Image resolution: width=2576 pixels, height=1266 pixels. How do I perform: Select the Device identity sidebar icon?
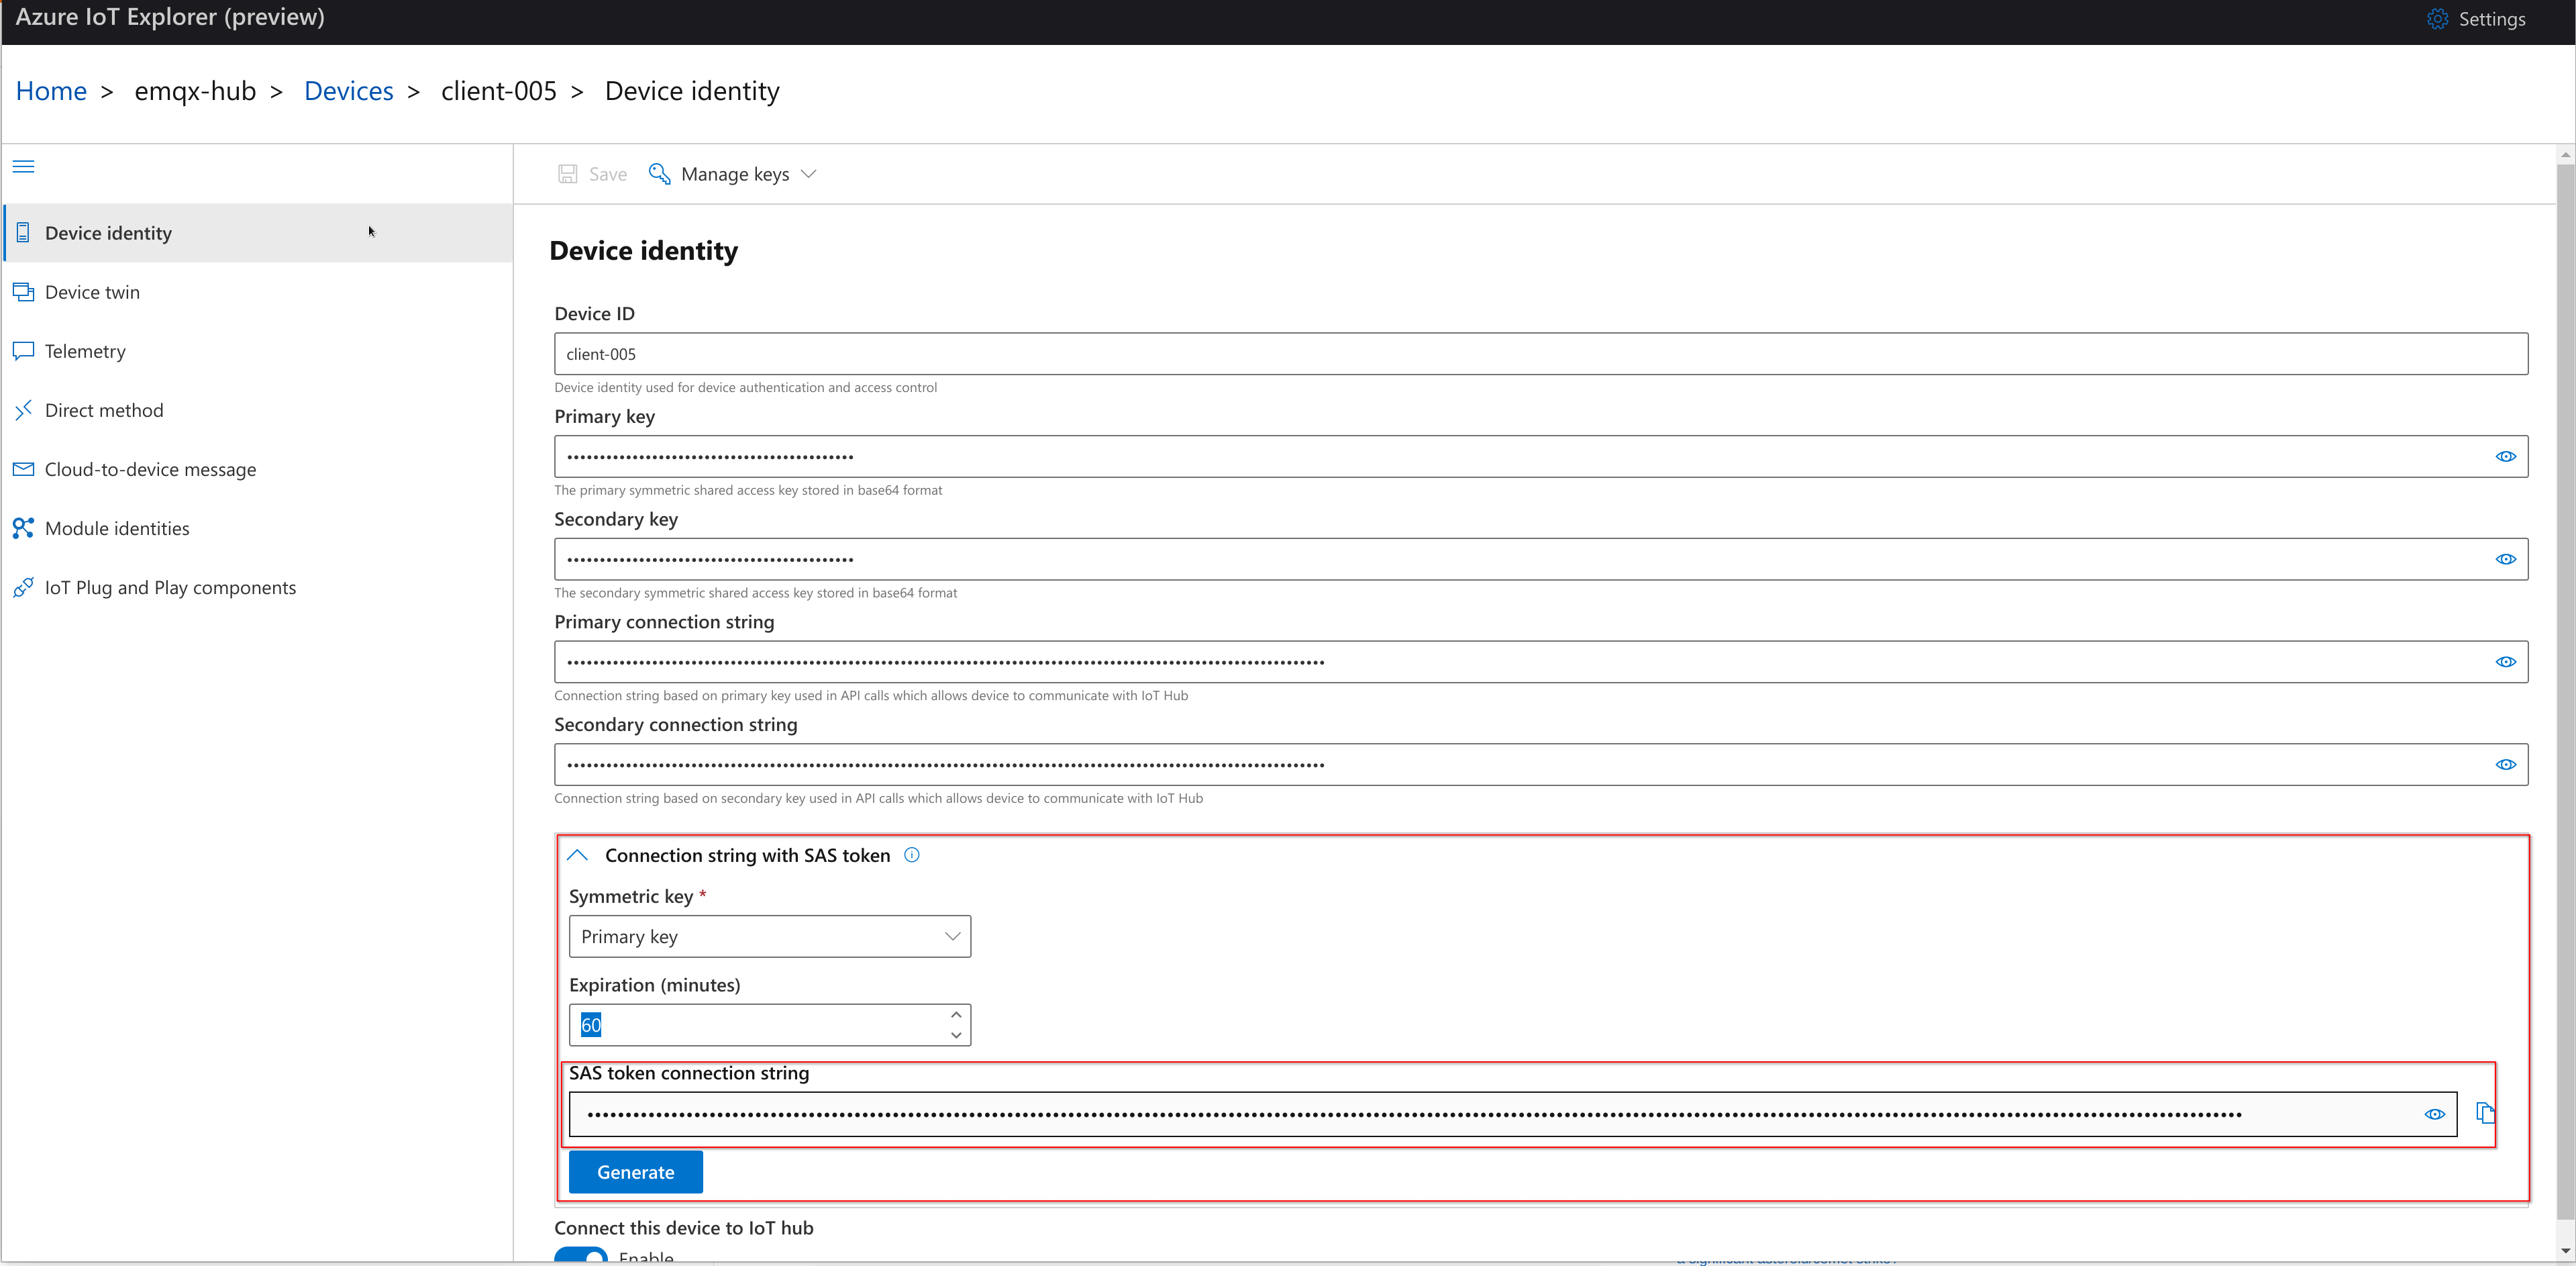coord(24,232)
